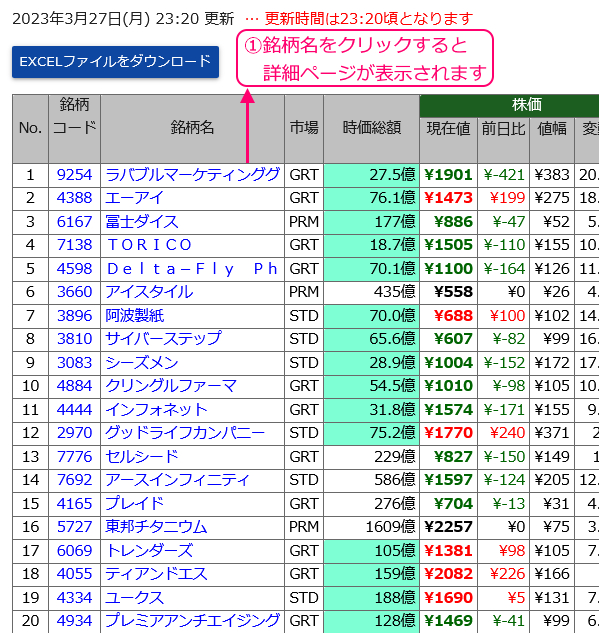Select the 76.1億 market cap cell
Screen dimensions: 599x633
point(372,198)
